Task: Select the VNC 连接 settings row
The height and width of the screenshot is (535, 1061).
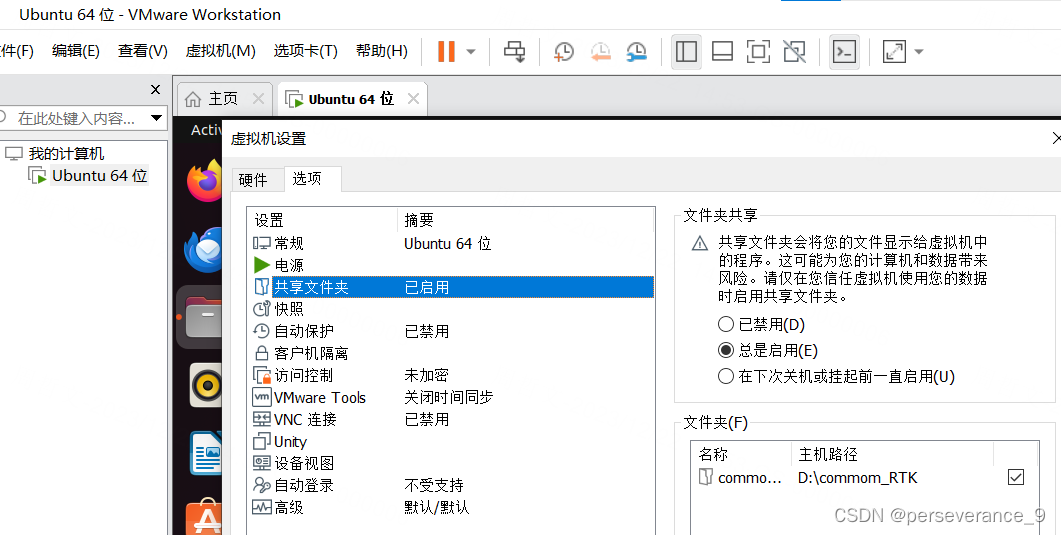Action: [x=451, y=419]
